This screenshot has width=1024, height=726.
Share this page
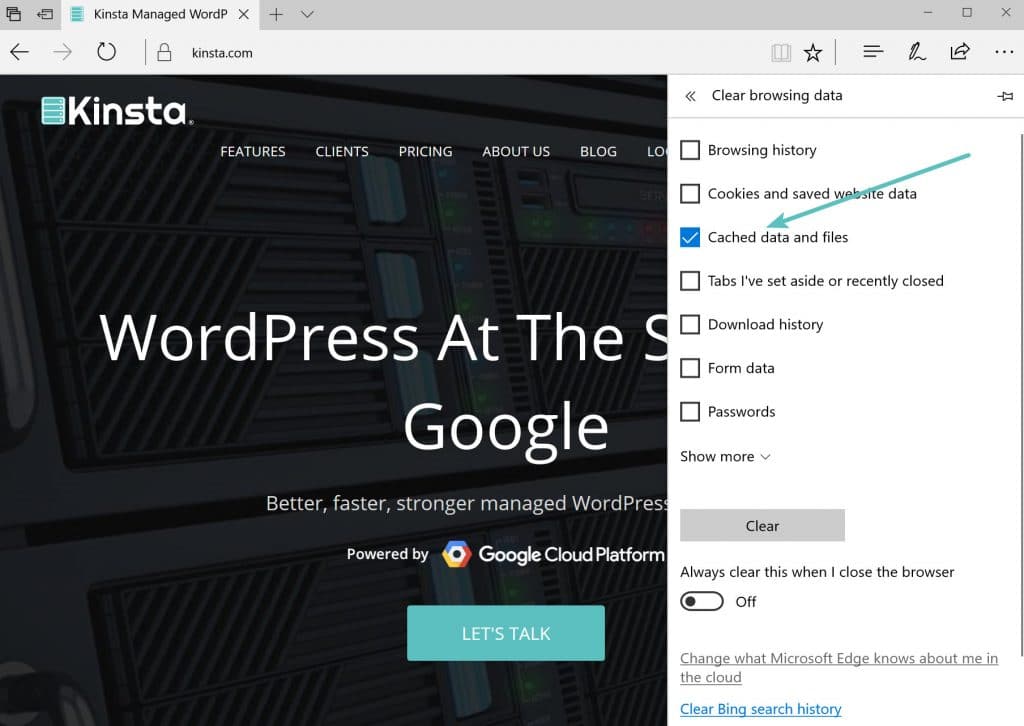point(960,51)
